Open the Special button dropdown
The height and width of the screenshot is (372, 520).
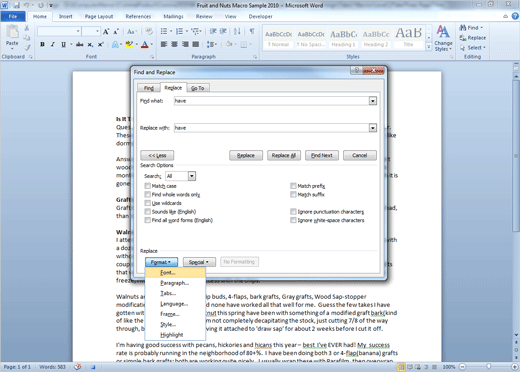(199, 262)
